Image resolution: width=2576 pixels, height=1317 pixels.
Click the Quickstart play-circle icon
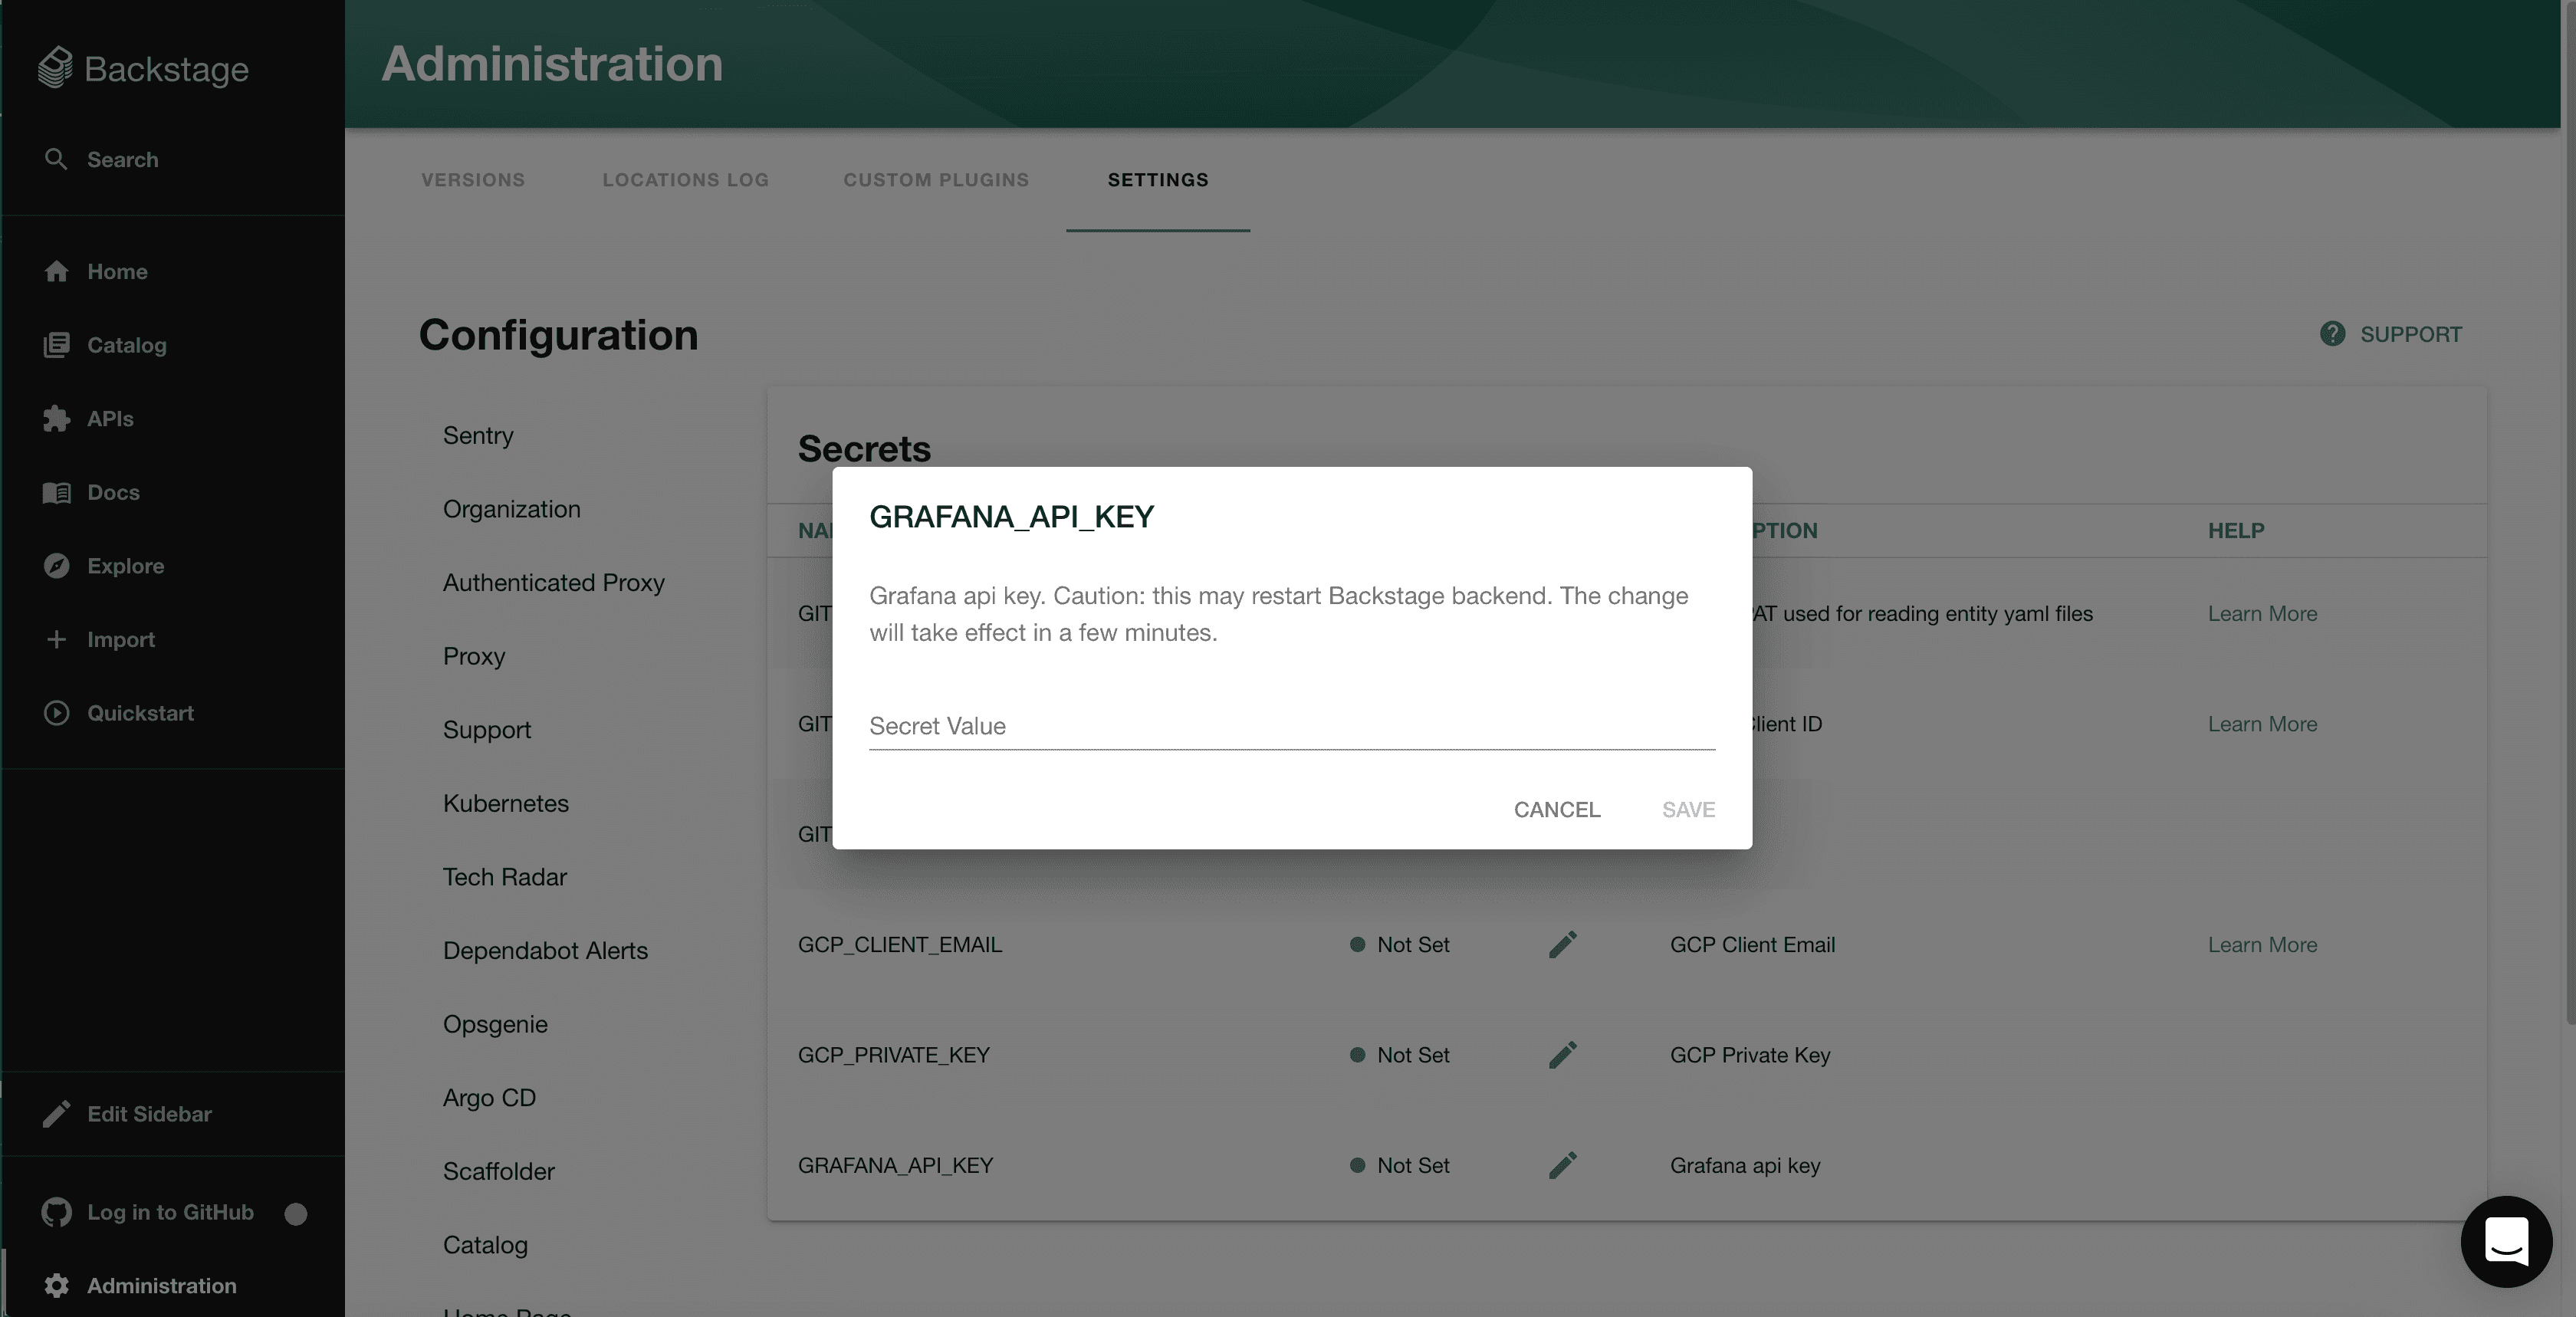point(56,713)
